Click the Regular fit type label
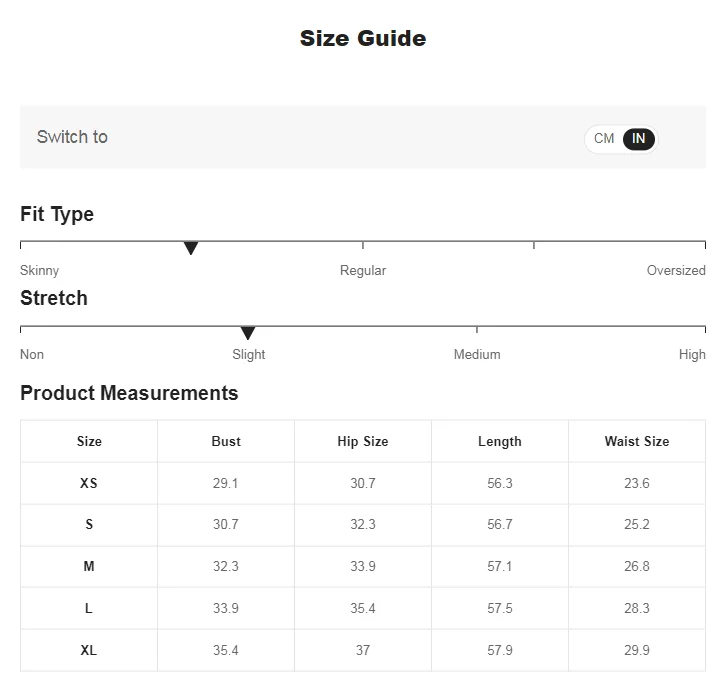726x686 pixels. 363,271
